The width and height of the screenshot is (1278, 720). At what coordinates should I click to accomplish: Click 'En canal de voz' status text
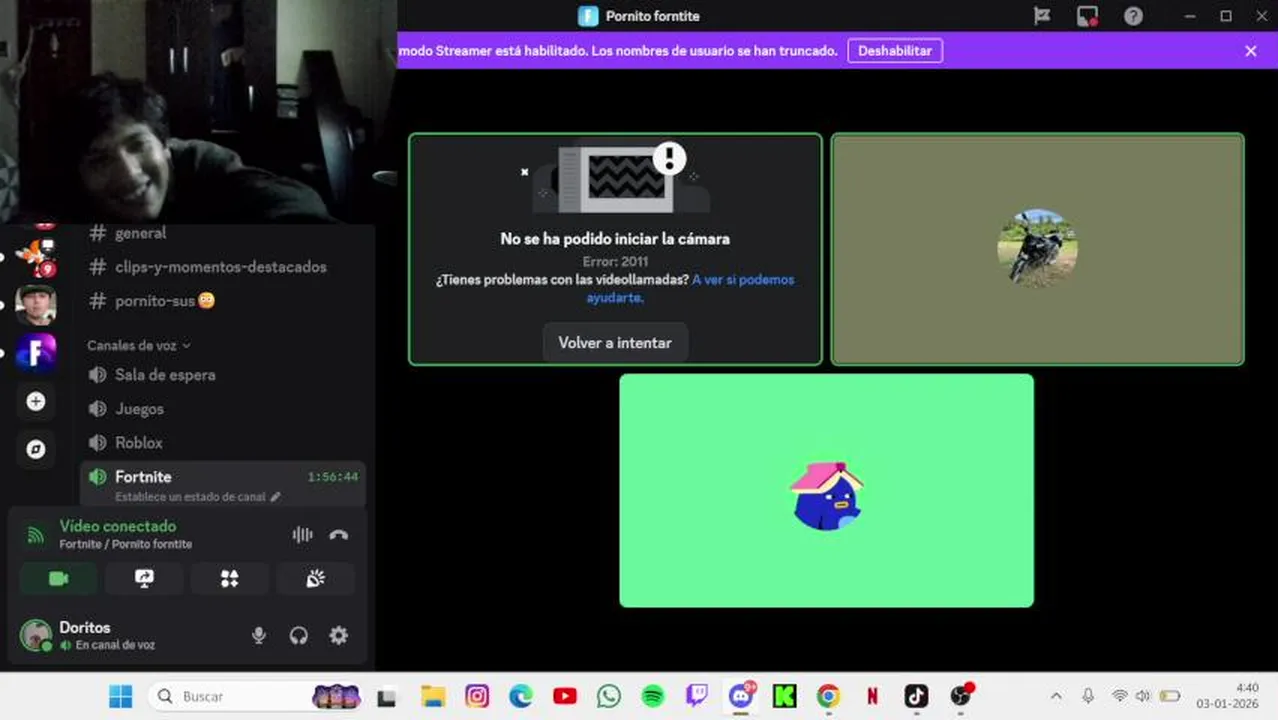(x=115, y=645)
